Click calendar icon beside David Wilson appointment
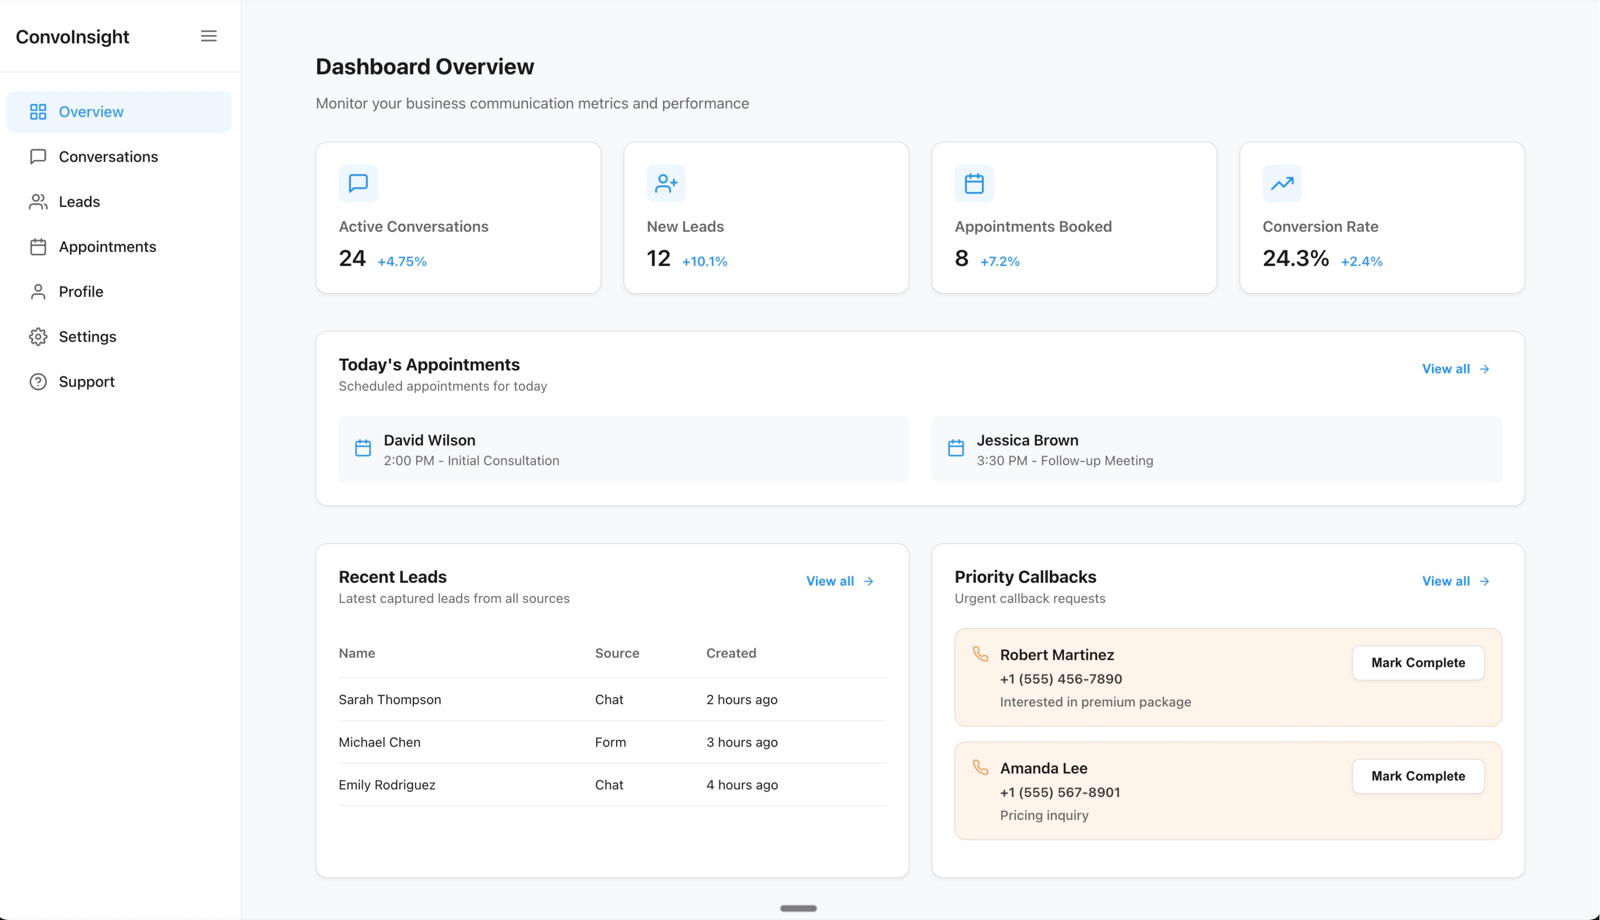This screenshot has height=920, width=1600. tap(363, 448)
